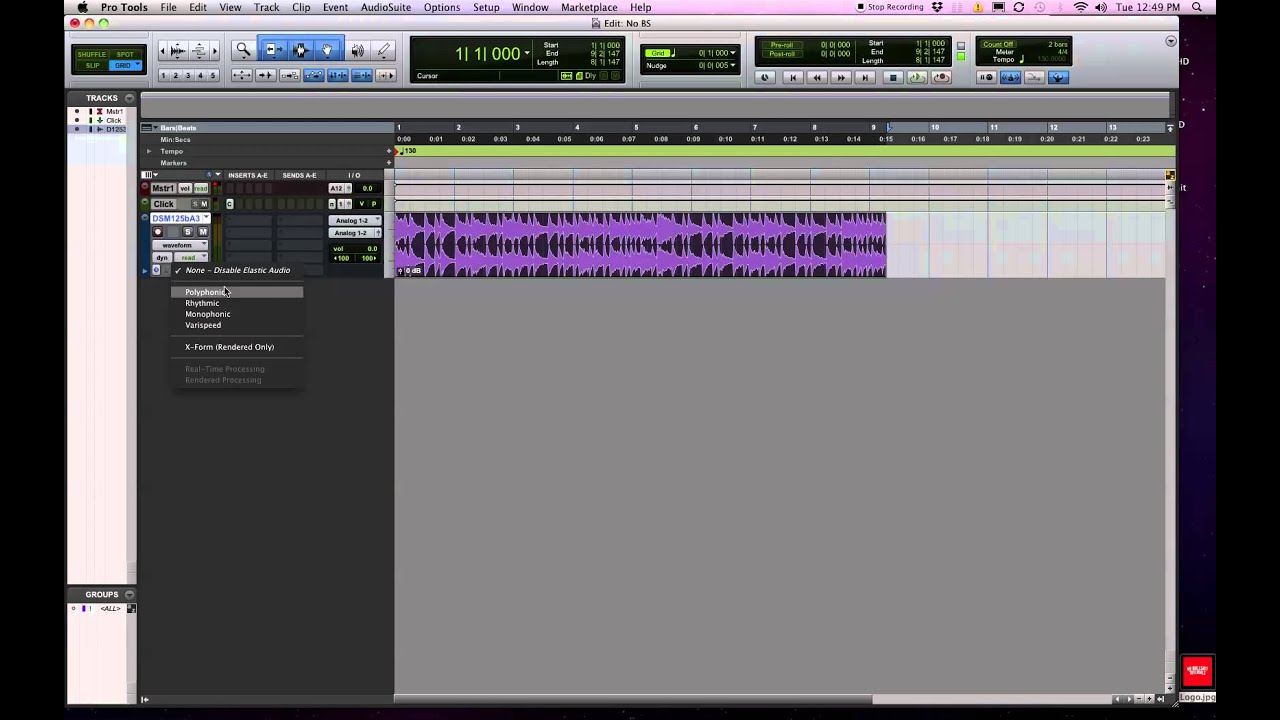Recall zoom preset 3
The width and height of the screenshot is (1280, 720).
pyautogui.click(x=188, y=76)
